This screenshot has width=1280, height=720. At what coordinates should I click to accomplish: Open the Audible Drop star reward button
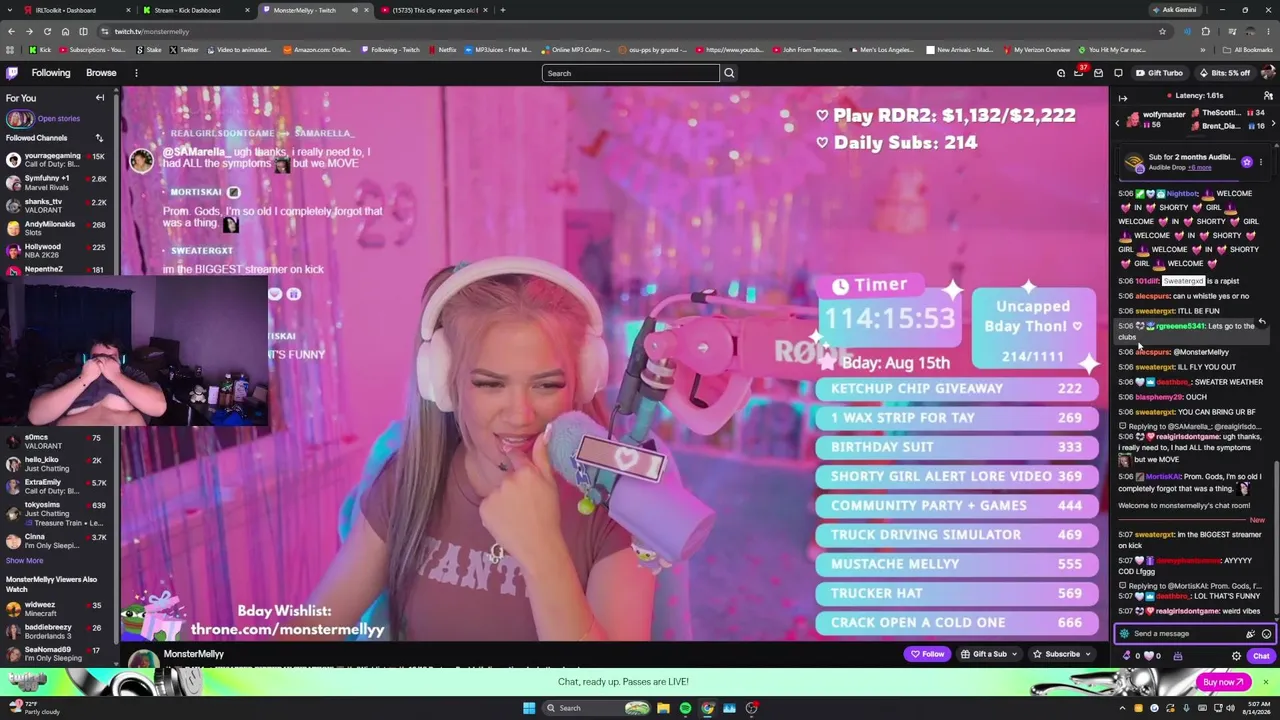[x=1246, y=162]
